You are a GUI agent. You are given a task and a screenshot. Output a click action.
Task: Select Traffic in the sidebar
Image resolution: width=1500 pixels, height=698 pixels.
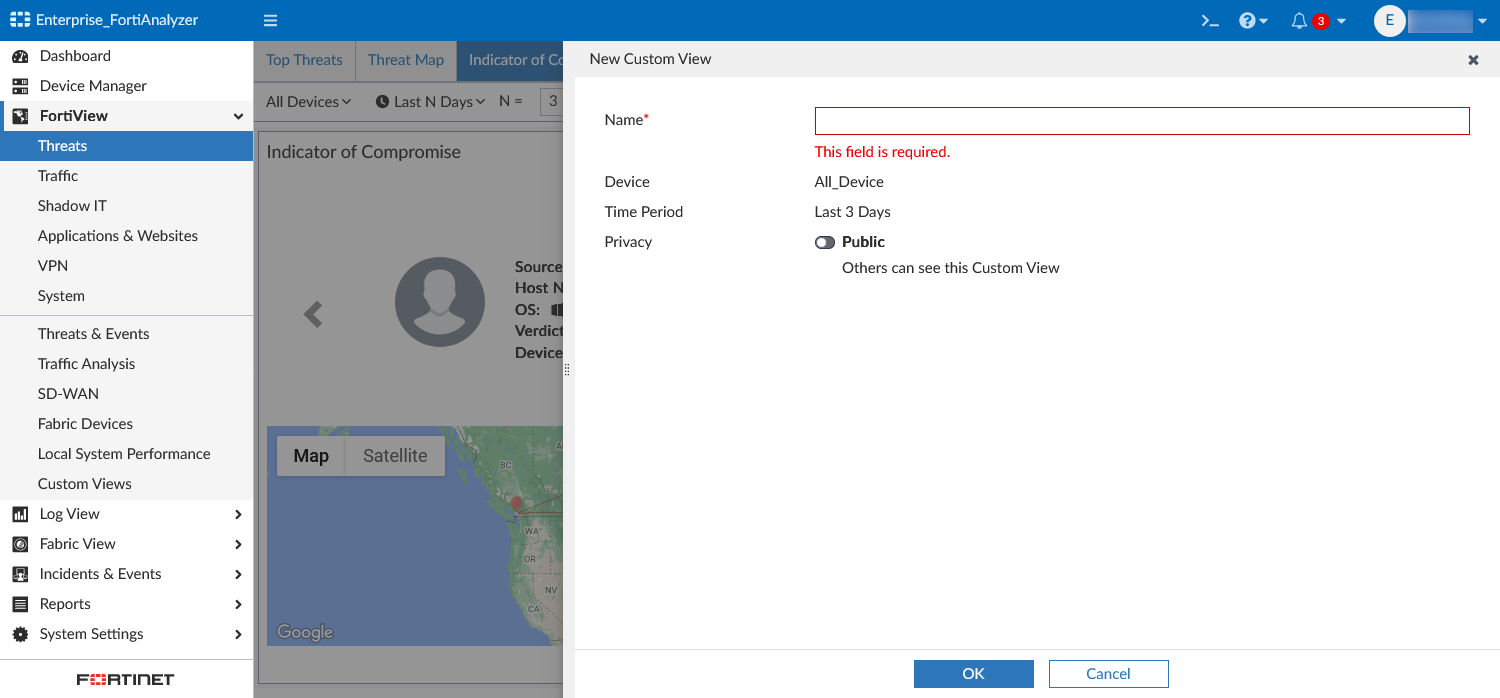(126, 176)
